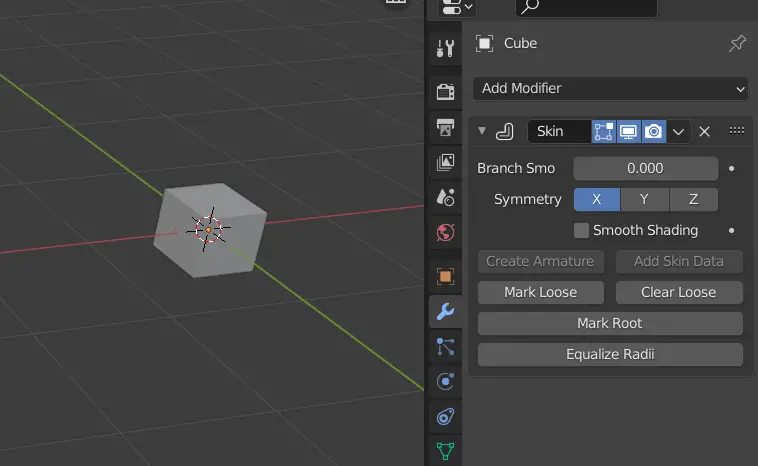Open the World properties tab
758x466 pixels.
pyautogui.click(x=445, y=233)
